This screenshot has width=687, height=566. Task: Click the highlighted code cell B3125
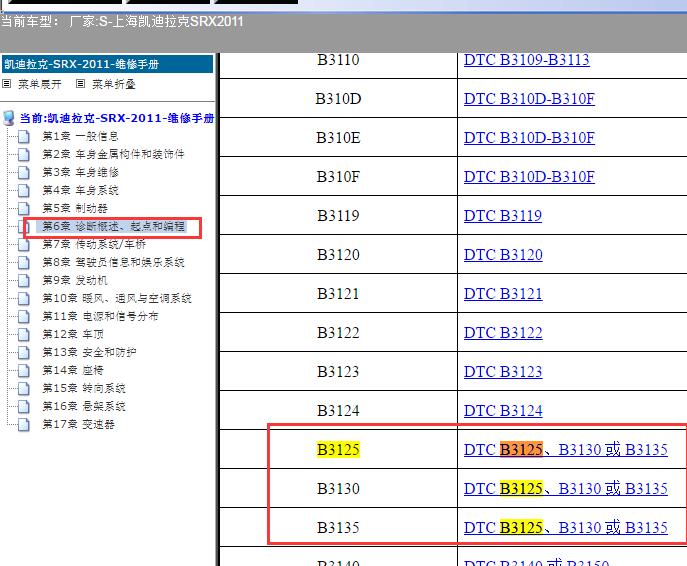[338, 449]
